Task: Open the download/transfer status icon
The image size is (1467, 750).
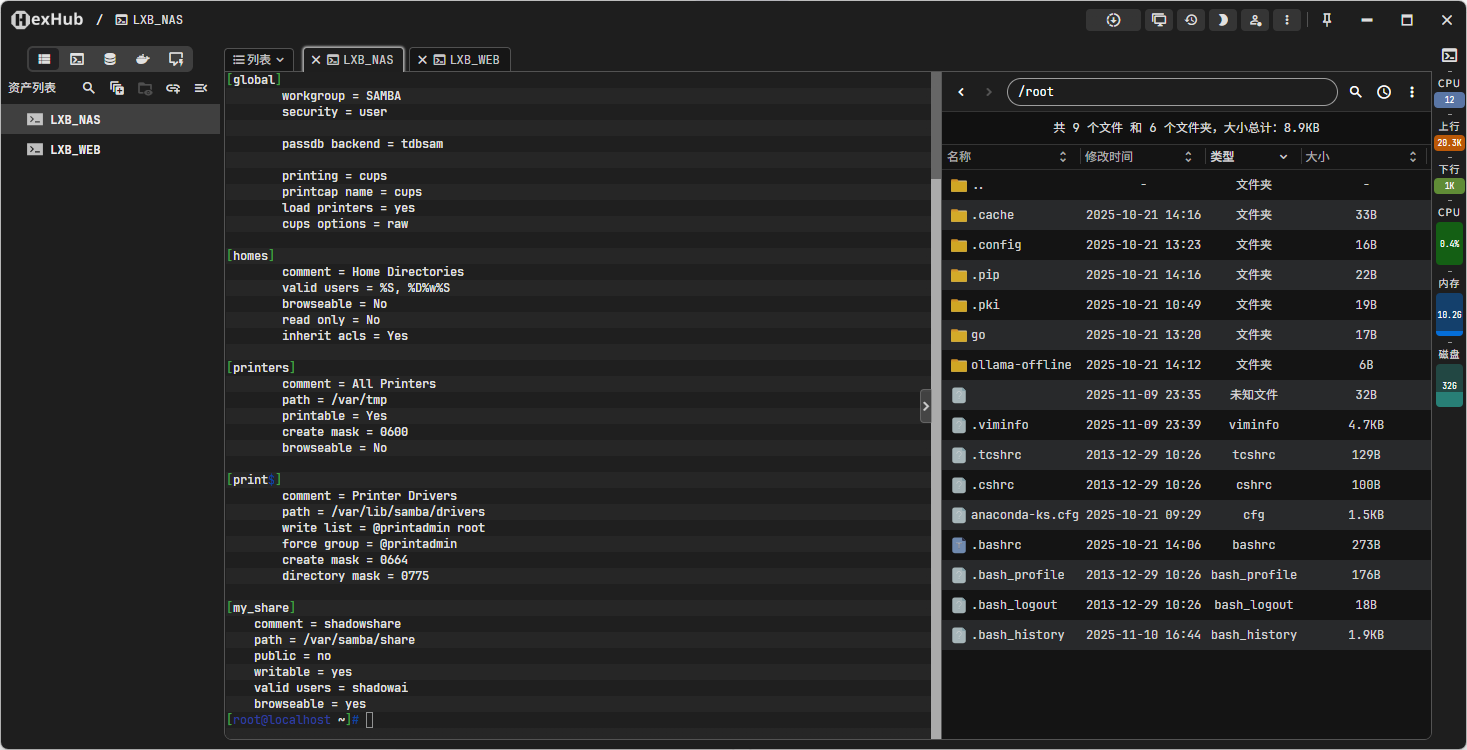Action: click(x=1113, y=20)
